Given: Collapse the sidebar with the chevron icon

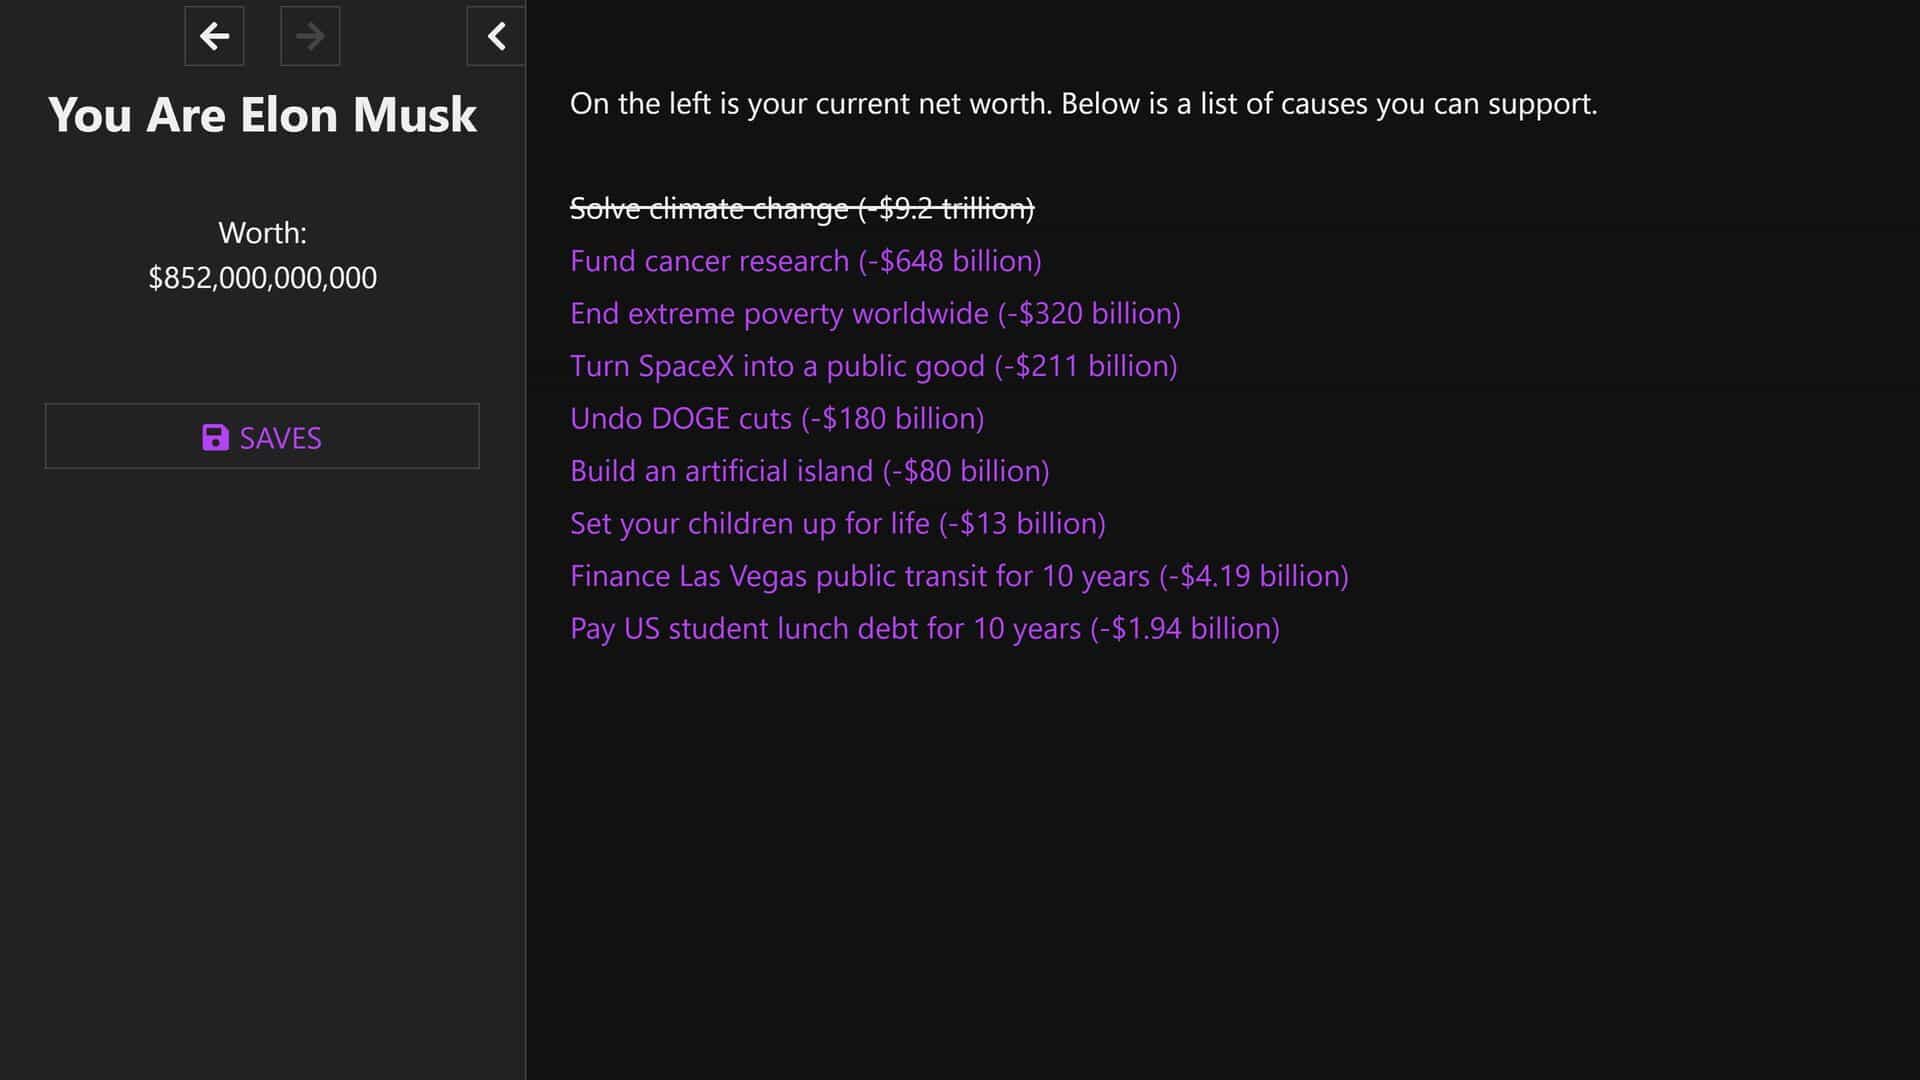Looking at the screenshot, I should coord(496,36).
